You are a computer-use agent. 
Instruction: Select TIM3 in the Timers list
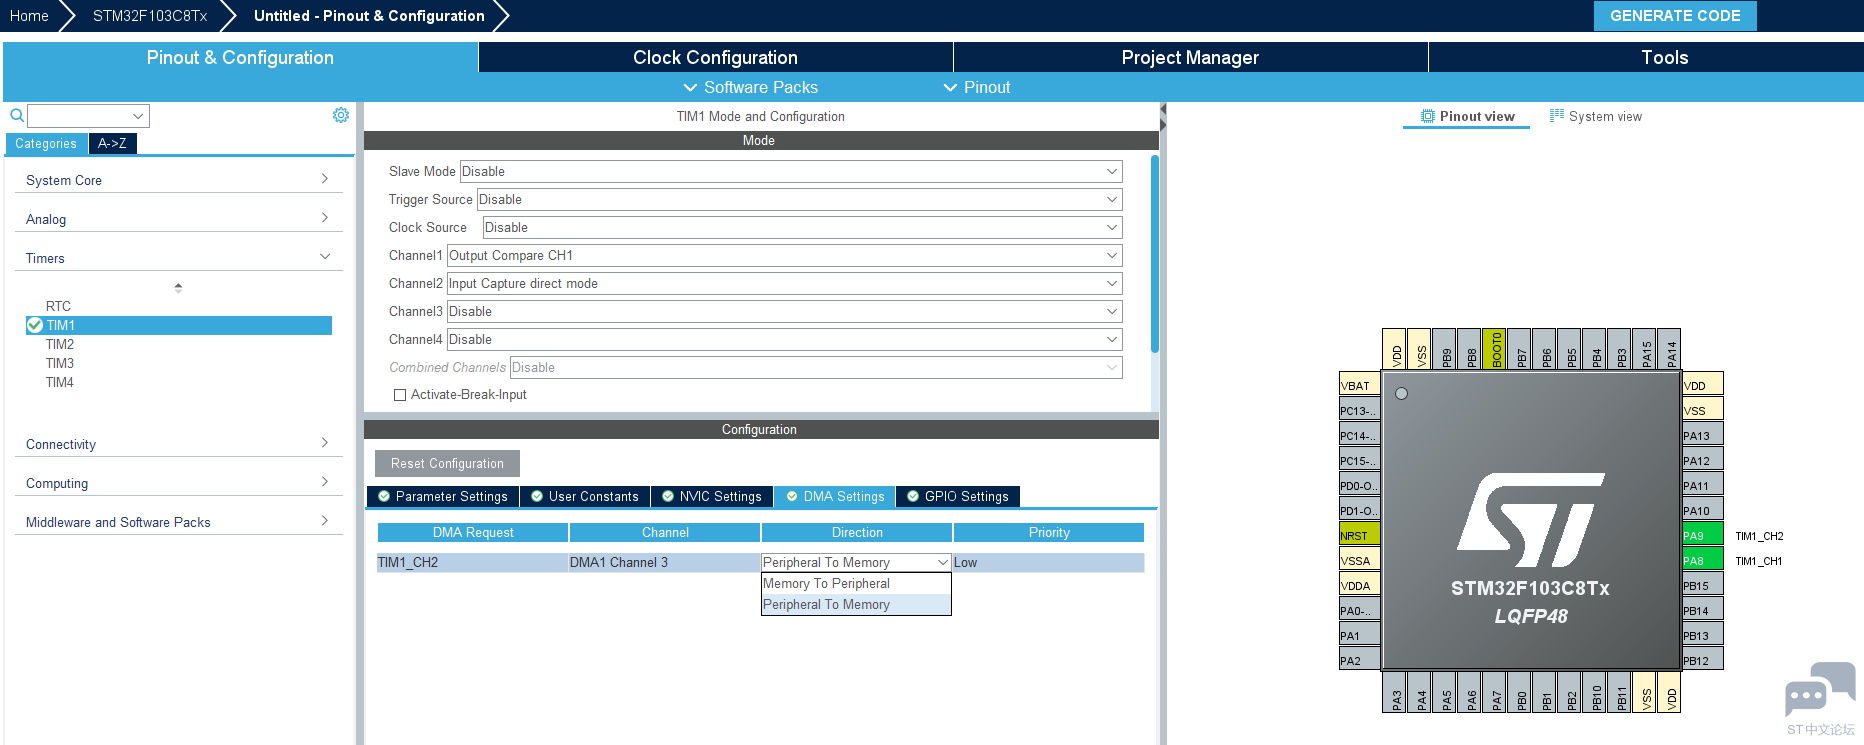pyautogui.click(x=60, y=363)
